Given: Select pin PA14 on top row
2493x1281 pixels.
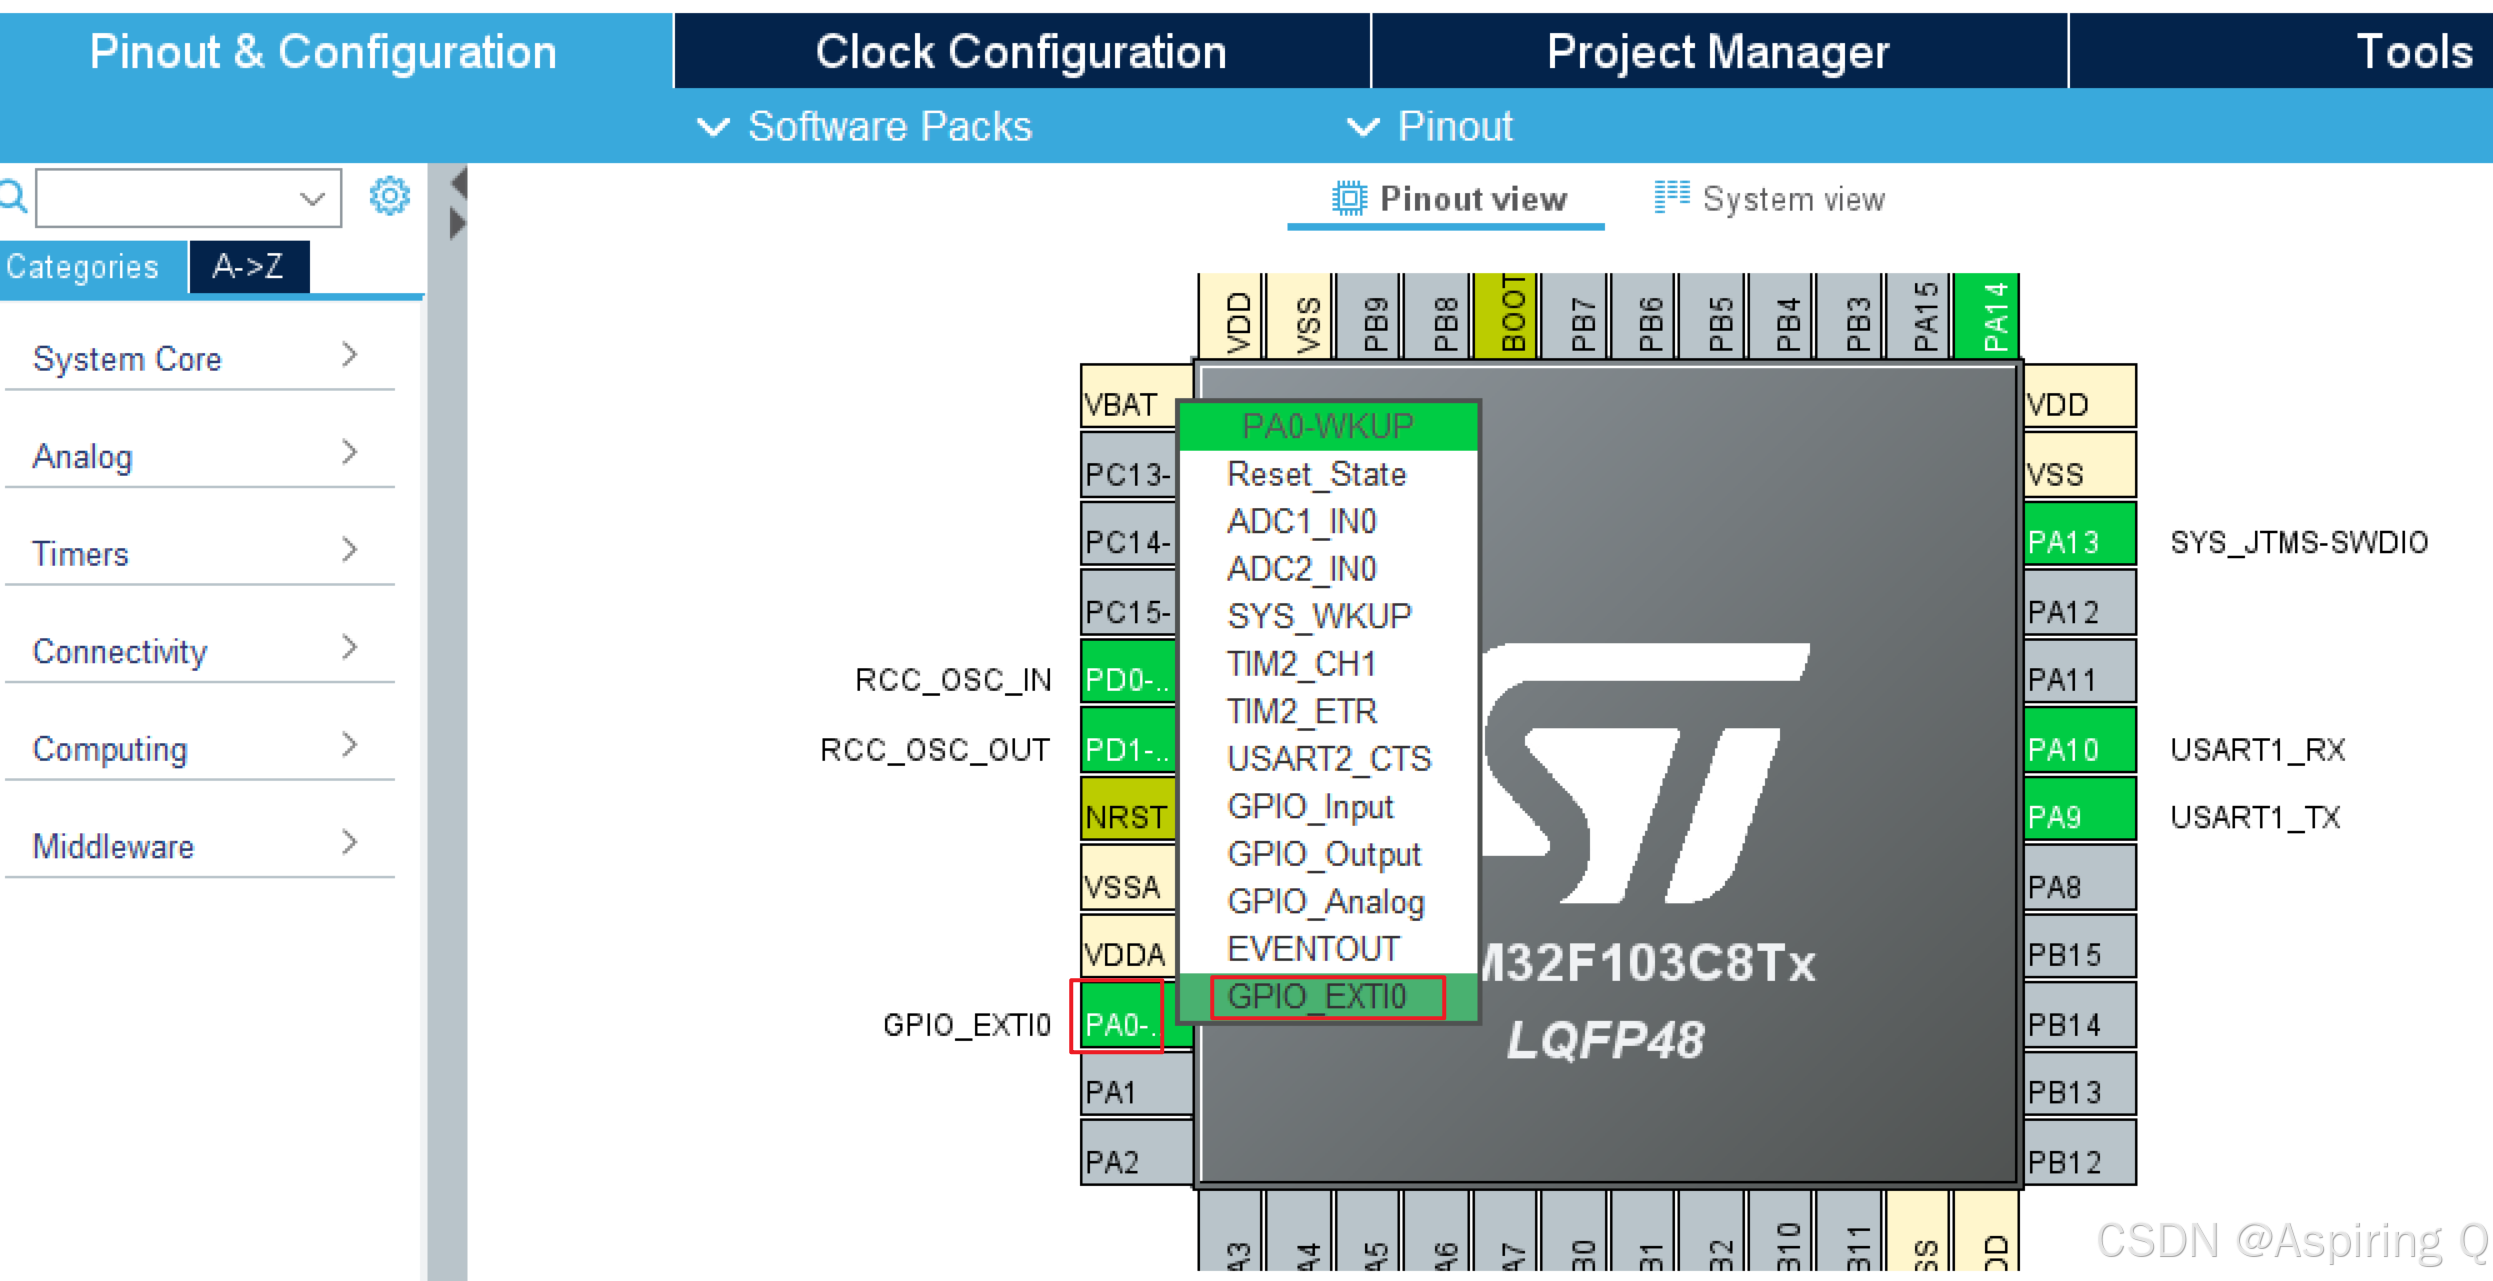Looking at the screenshot, I should pos(1987,316).
